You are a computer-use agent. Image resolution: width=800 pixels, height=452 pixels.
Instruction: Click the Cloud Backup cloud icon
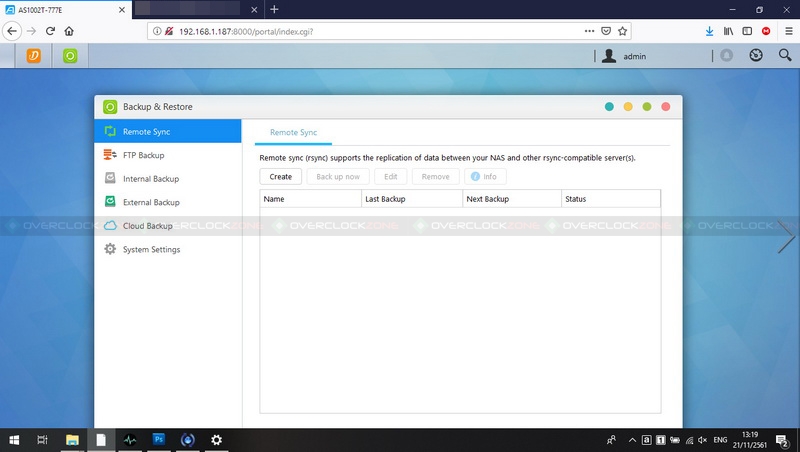pos(110,225)
